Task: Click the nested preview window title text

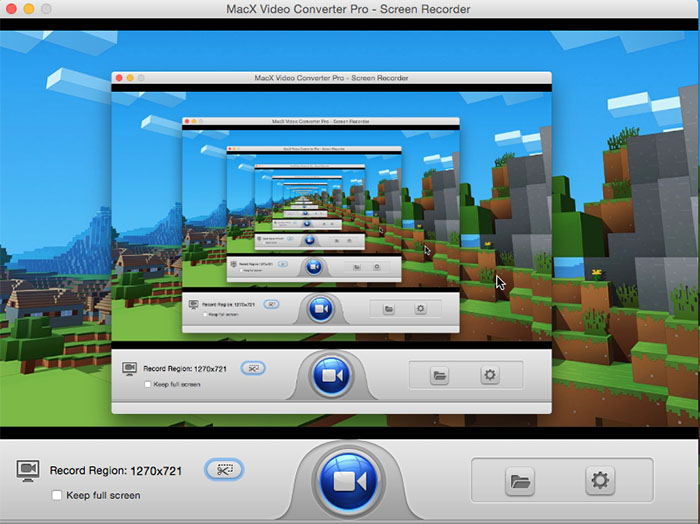Action: 331,78
